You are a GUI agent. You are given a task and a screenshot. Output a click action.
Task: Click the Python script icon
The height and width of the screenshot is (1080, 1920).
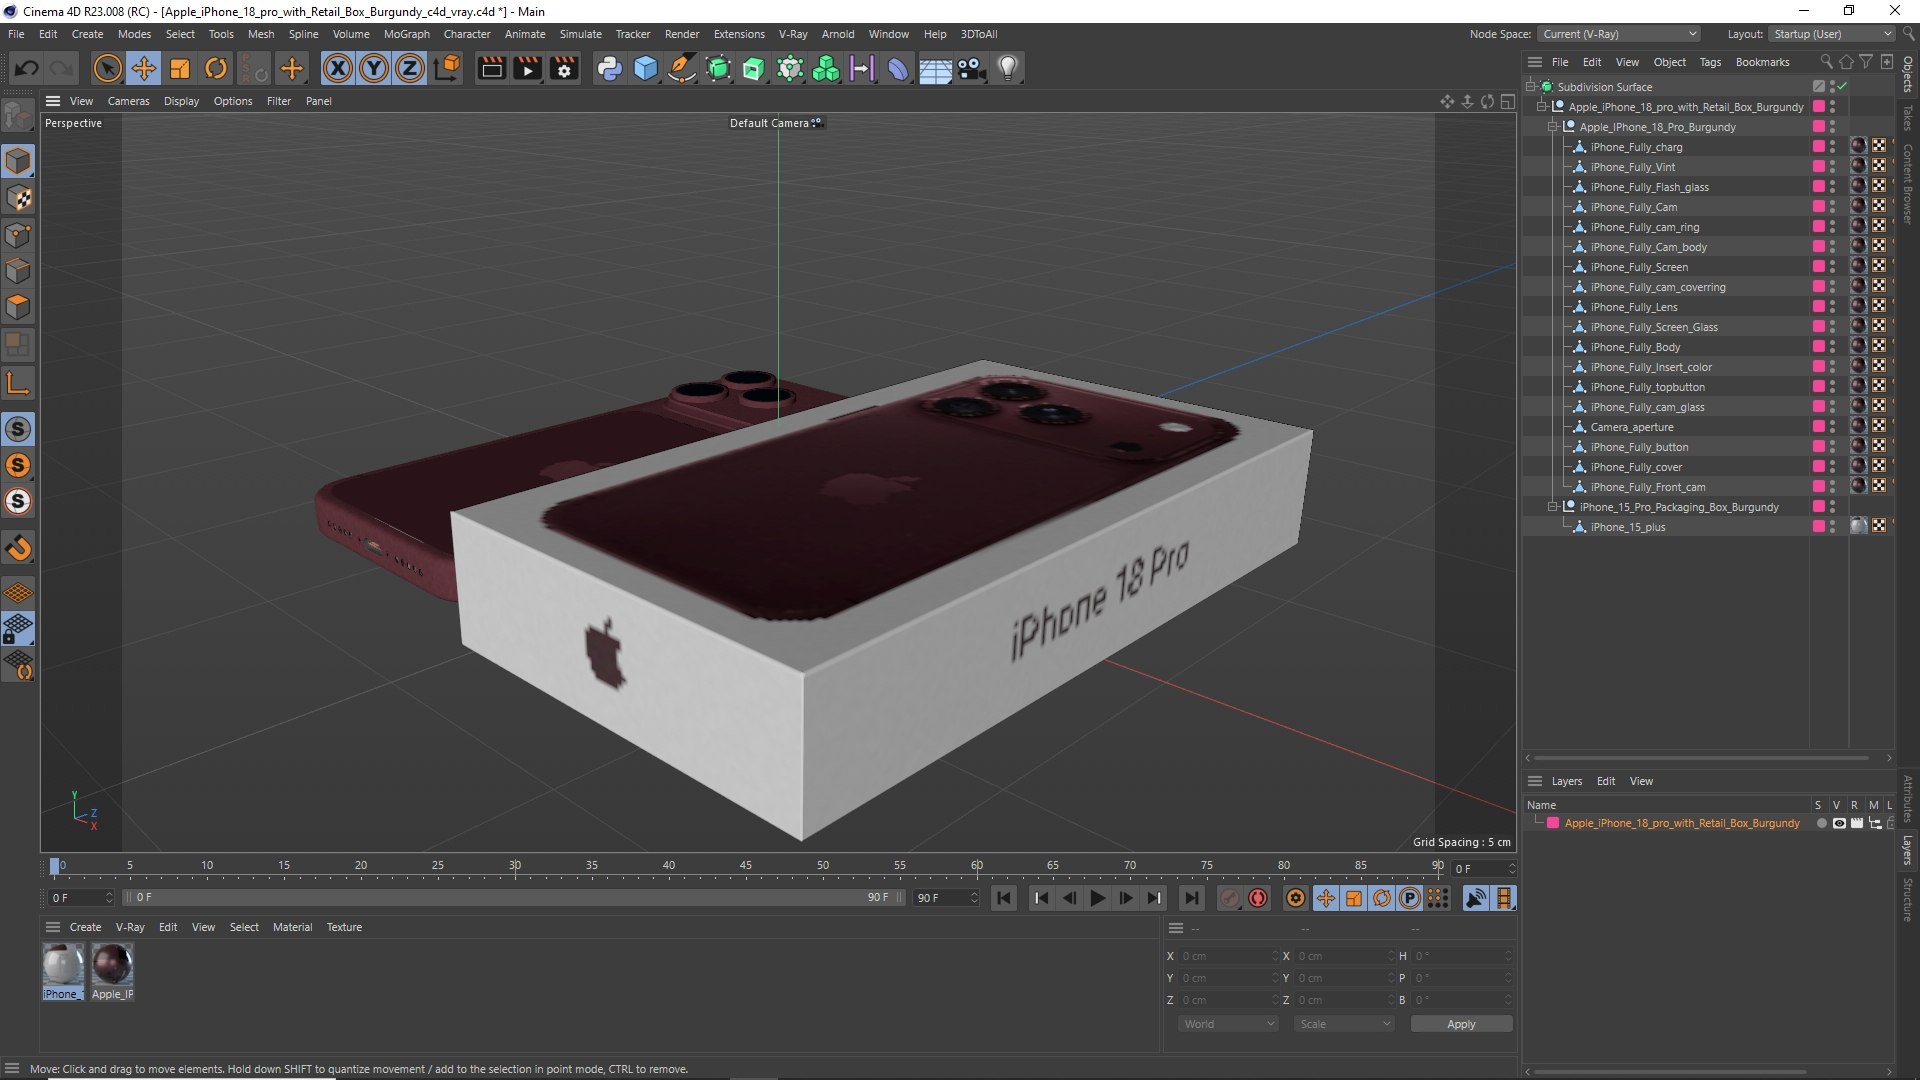[x=609, y=68]
